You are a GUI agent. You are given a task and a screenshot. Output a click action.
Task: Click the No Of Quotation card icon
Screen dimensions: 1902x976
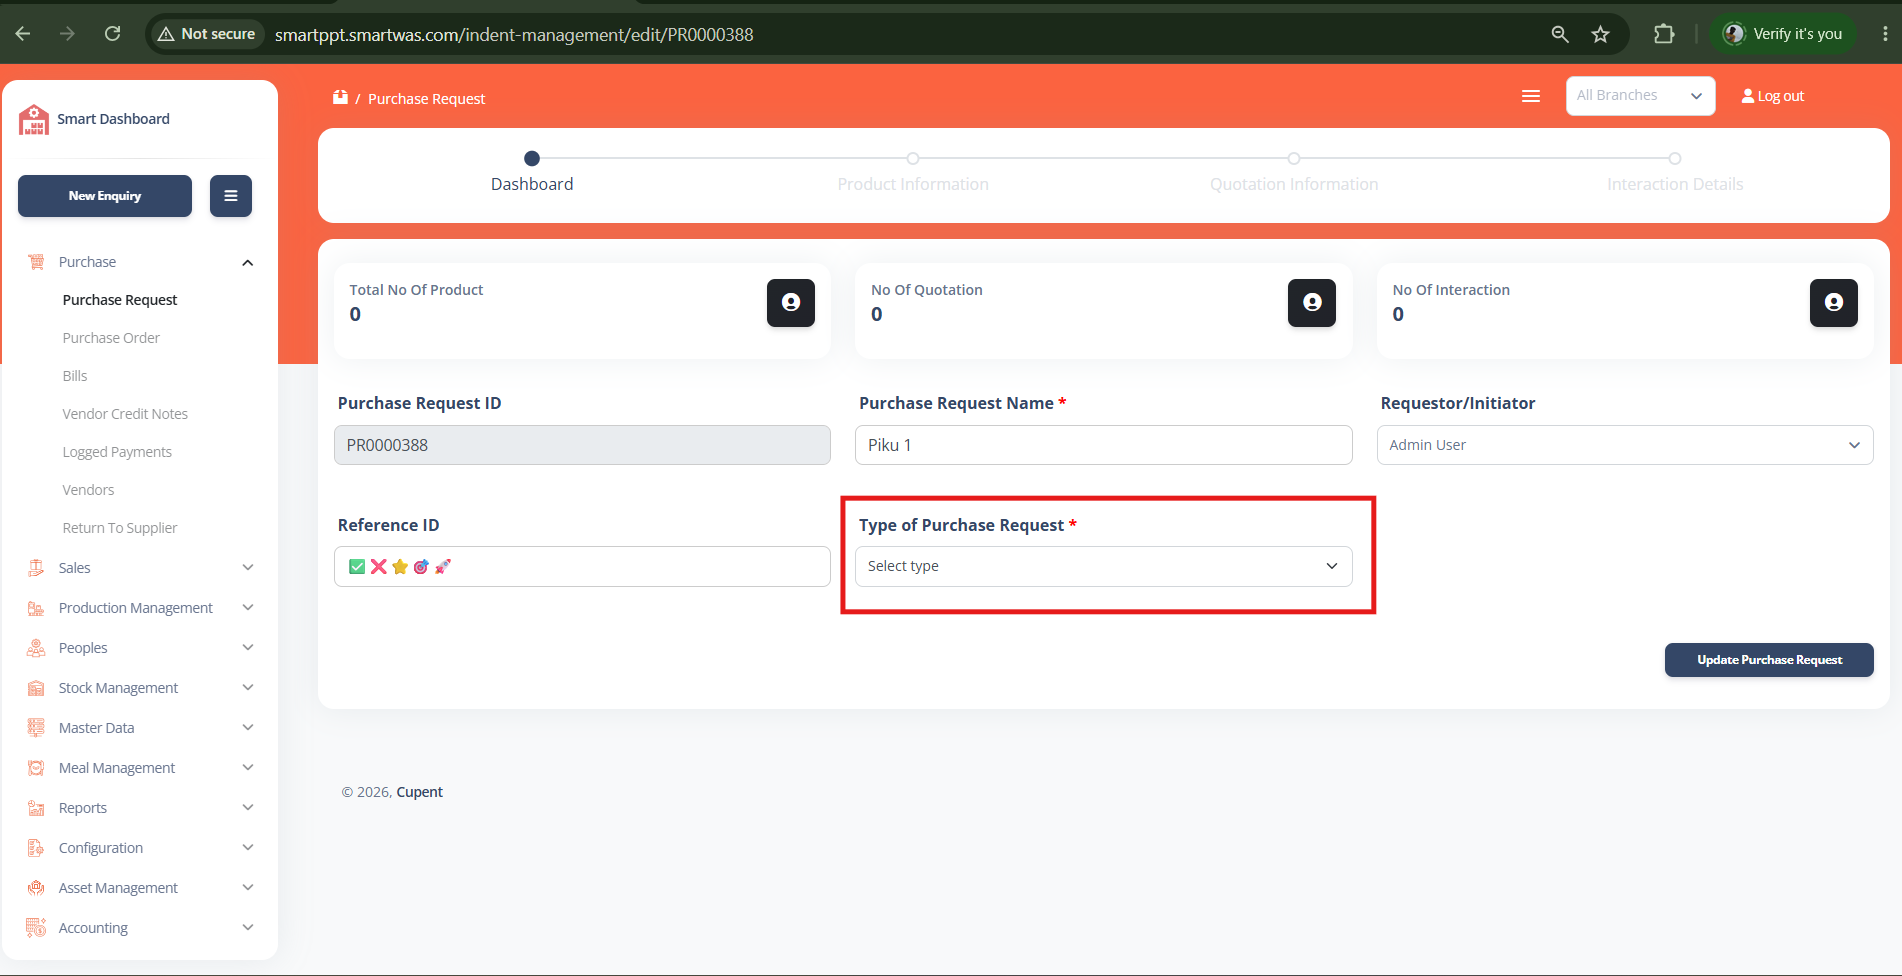coord(1312,303)
